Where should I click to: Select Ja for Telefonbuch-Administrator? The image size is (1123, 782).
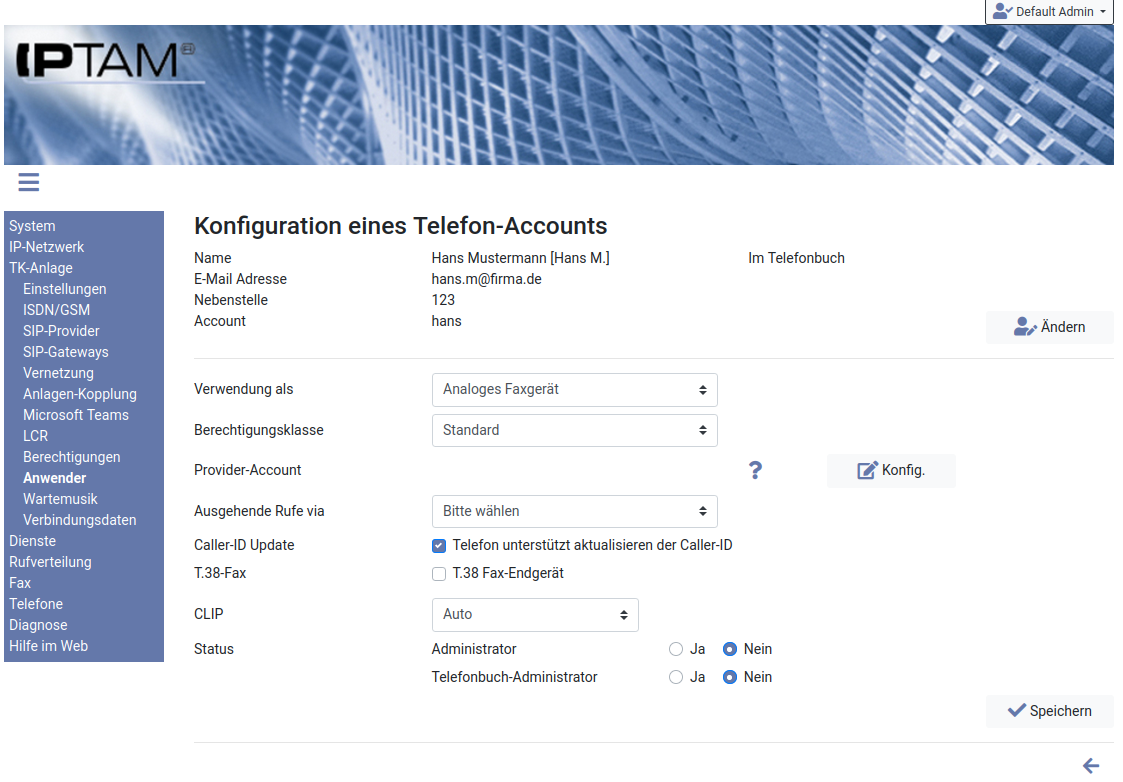tap(676, 677)
